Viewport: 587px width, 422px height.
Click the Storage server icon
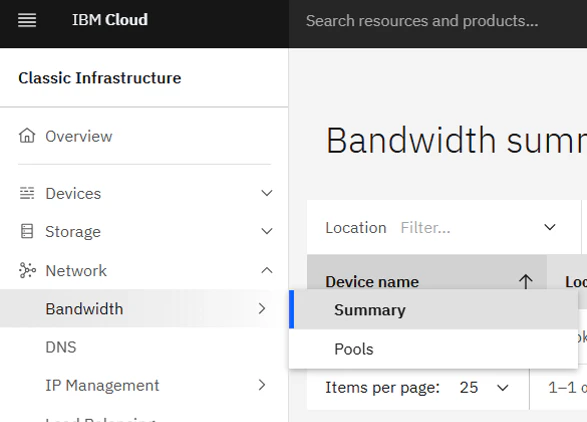coord(27,231)
